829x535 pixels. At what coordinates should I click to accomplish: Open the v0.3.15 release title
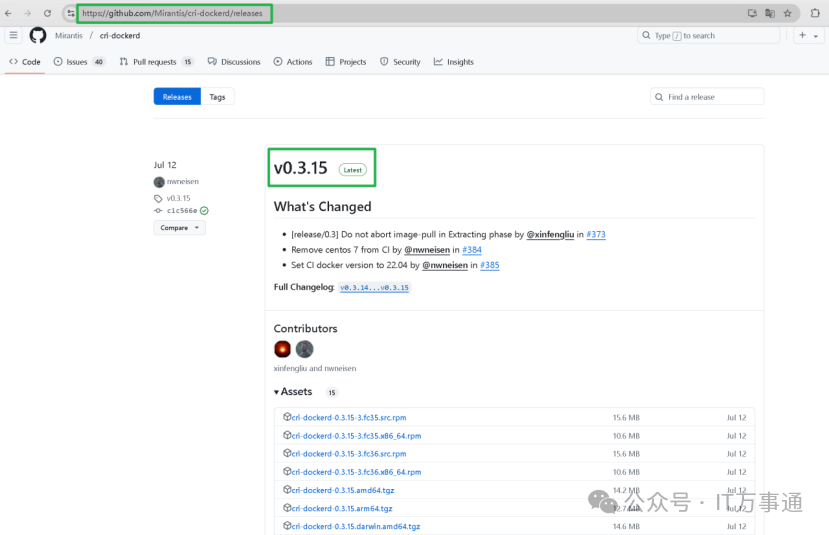tap(300, 168)
